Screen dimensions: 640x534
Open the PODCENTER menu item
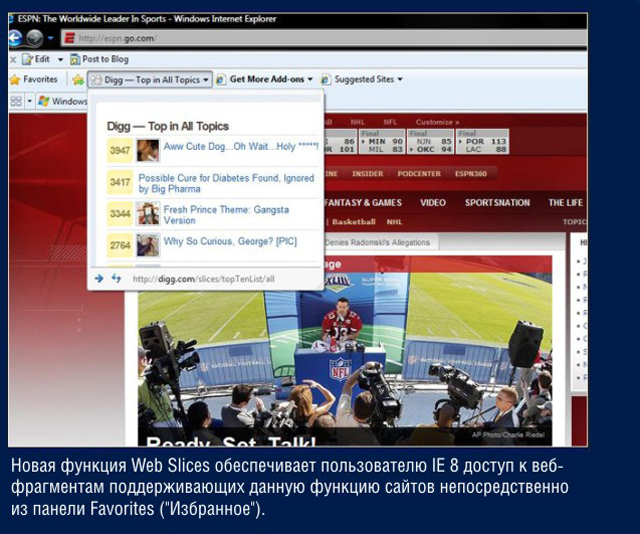pos(419,174)
